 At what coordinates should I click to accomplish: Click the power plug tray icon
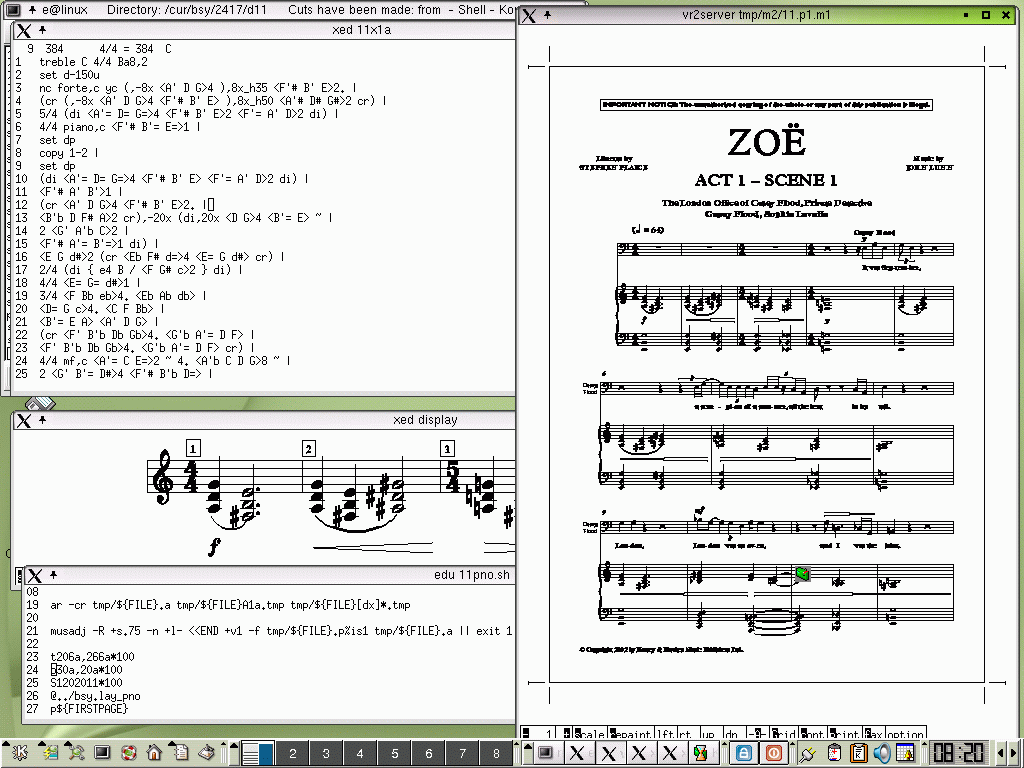(x=807, y=754)
